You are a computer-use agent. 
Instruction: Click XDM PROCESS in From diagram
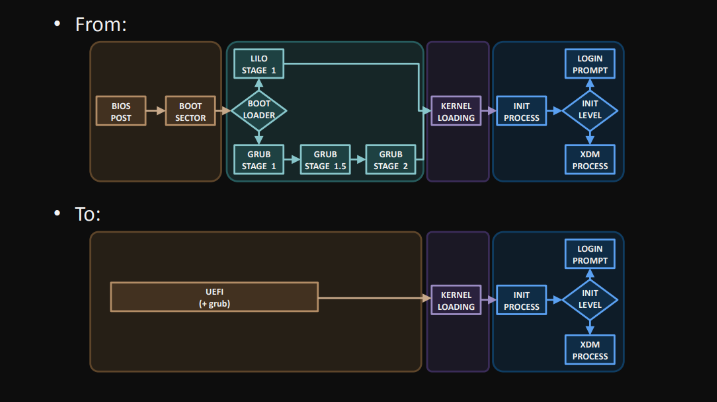[590, 160]
